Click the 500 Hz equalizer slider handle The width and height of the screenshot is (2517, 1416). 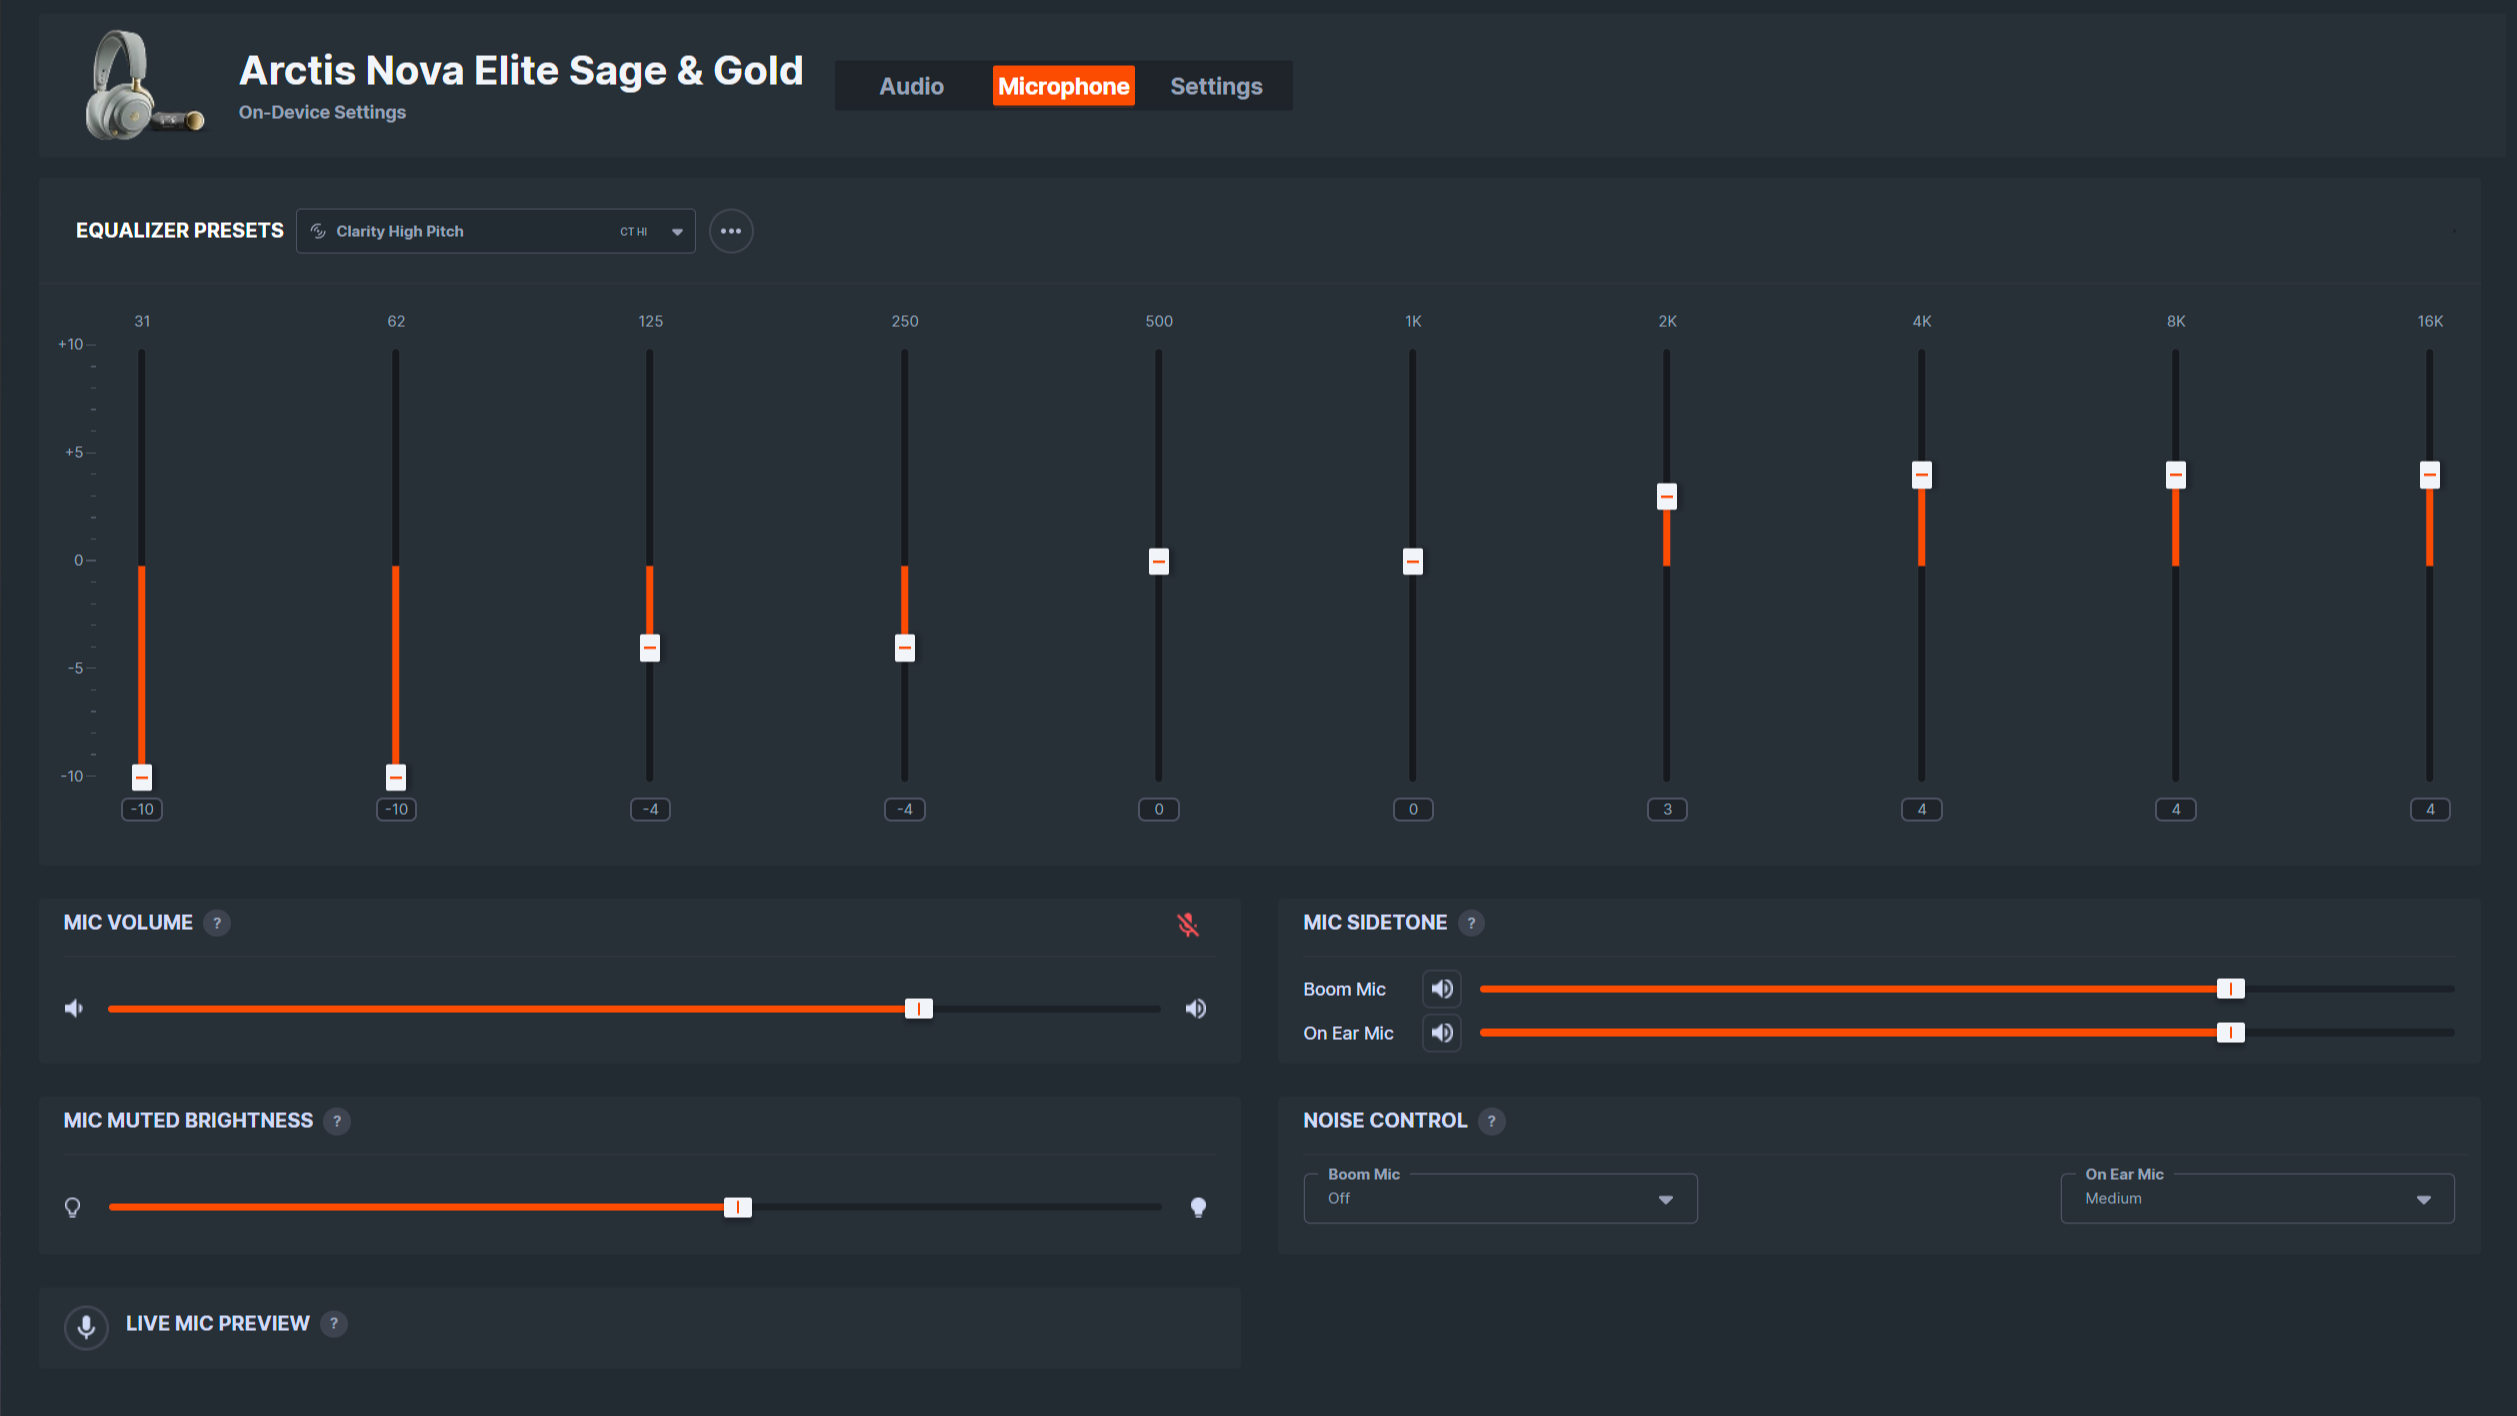point(1159,561)
